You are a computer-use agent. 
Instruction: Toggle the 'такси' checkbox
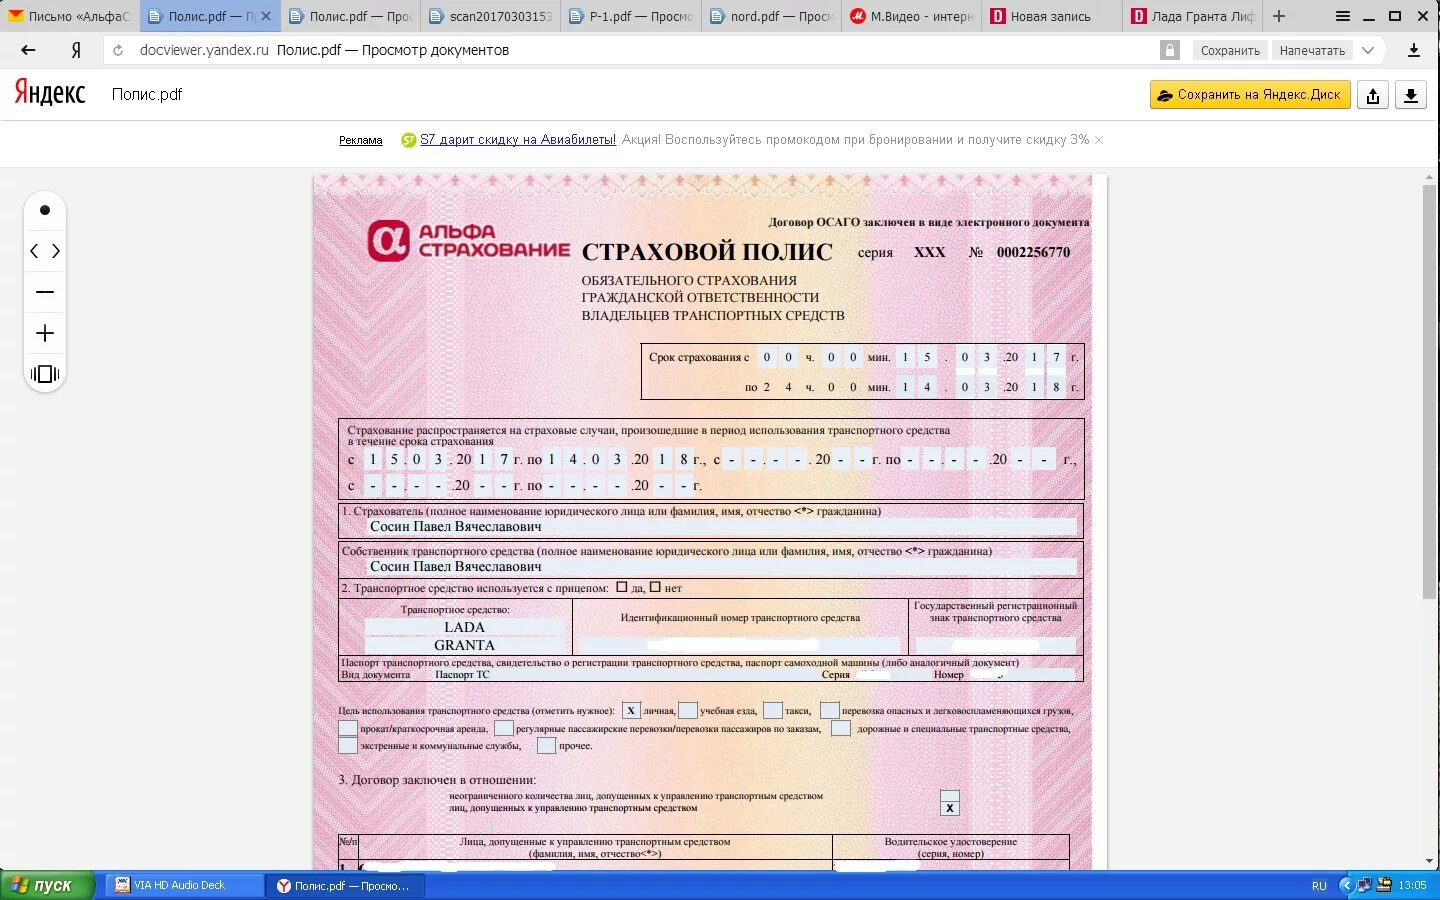pyautogui.click(x=773, y=710)
